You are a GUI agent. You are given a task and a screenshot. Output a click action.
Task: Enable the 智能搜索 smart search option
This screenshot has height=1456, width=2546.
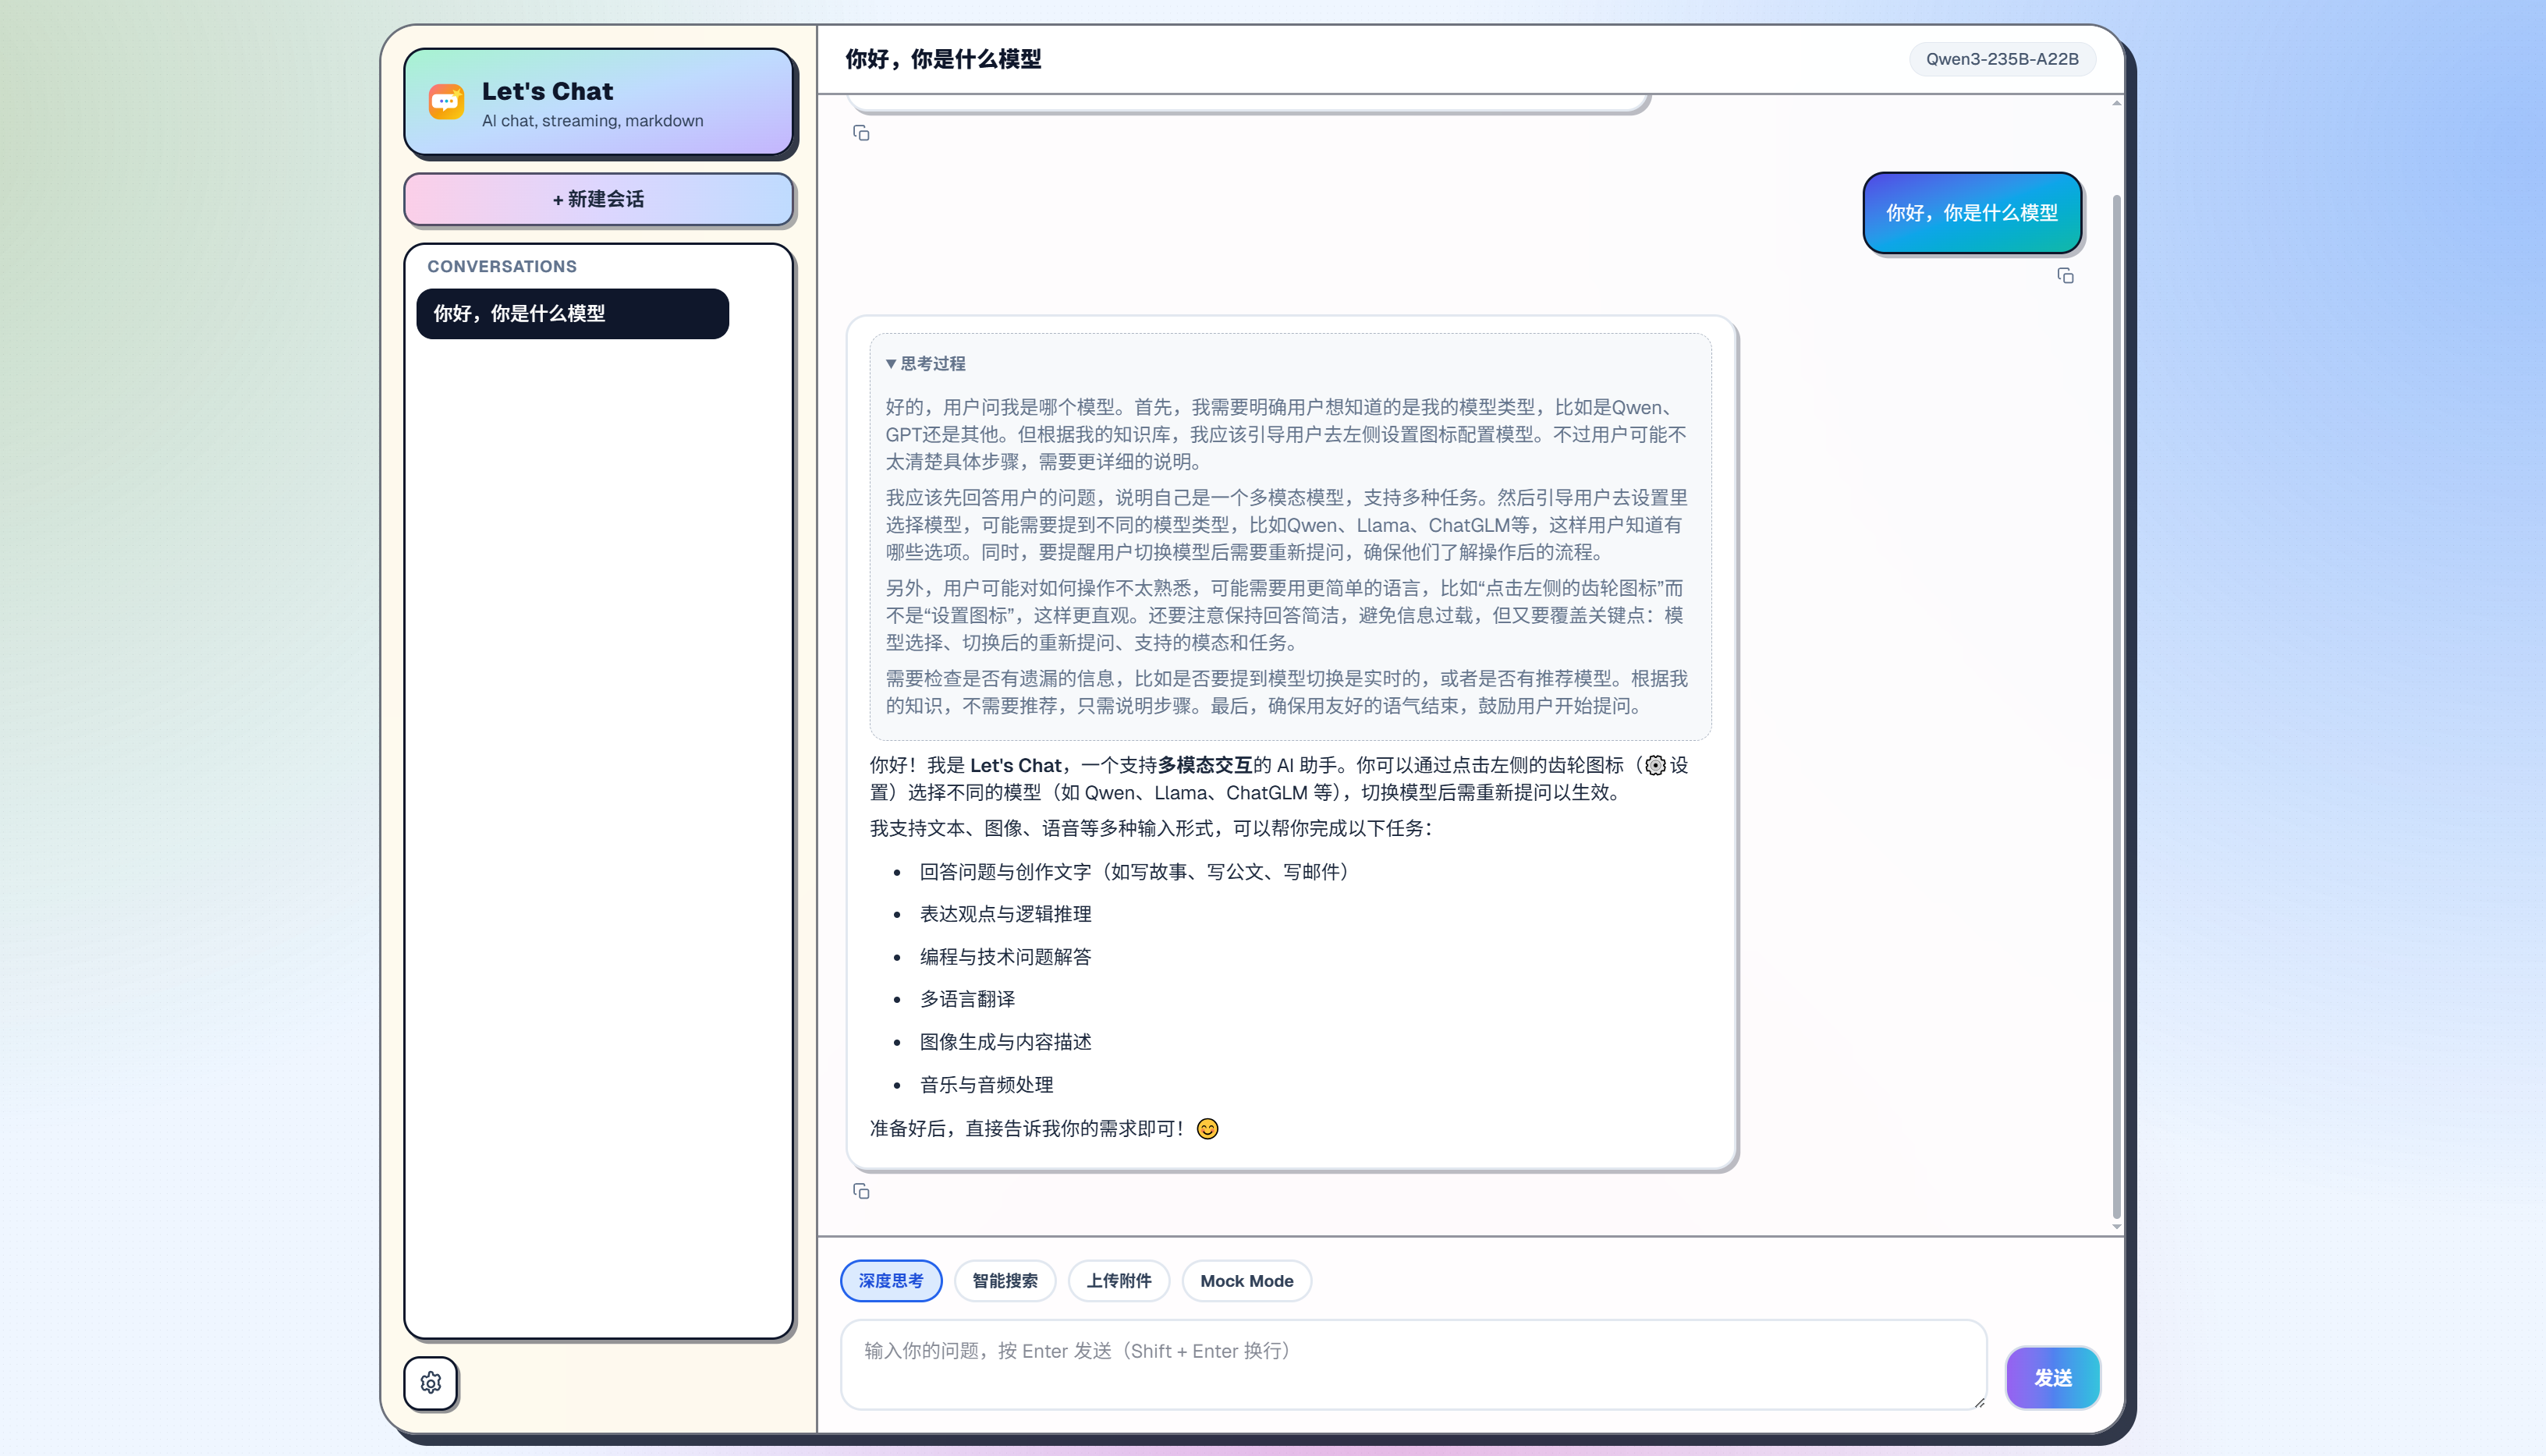(1005, 1281)
